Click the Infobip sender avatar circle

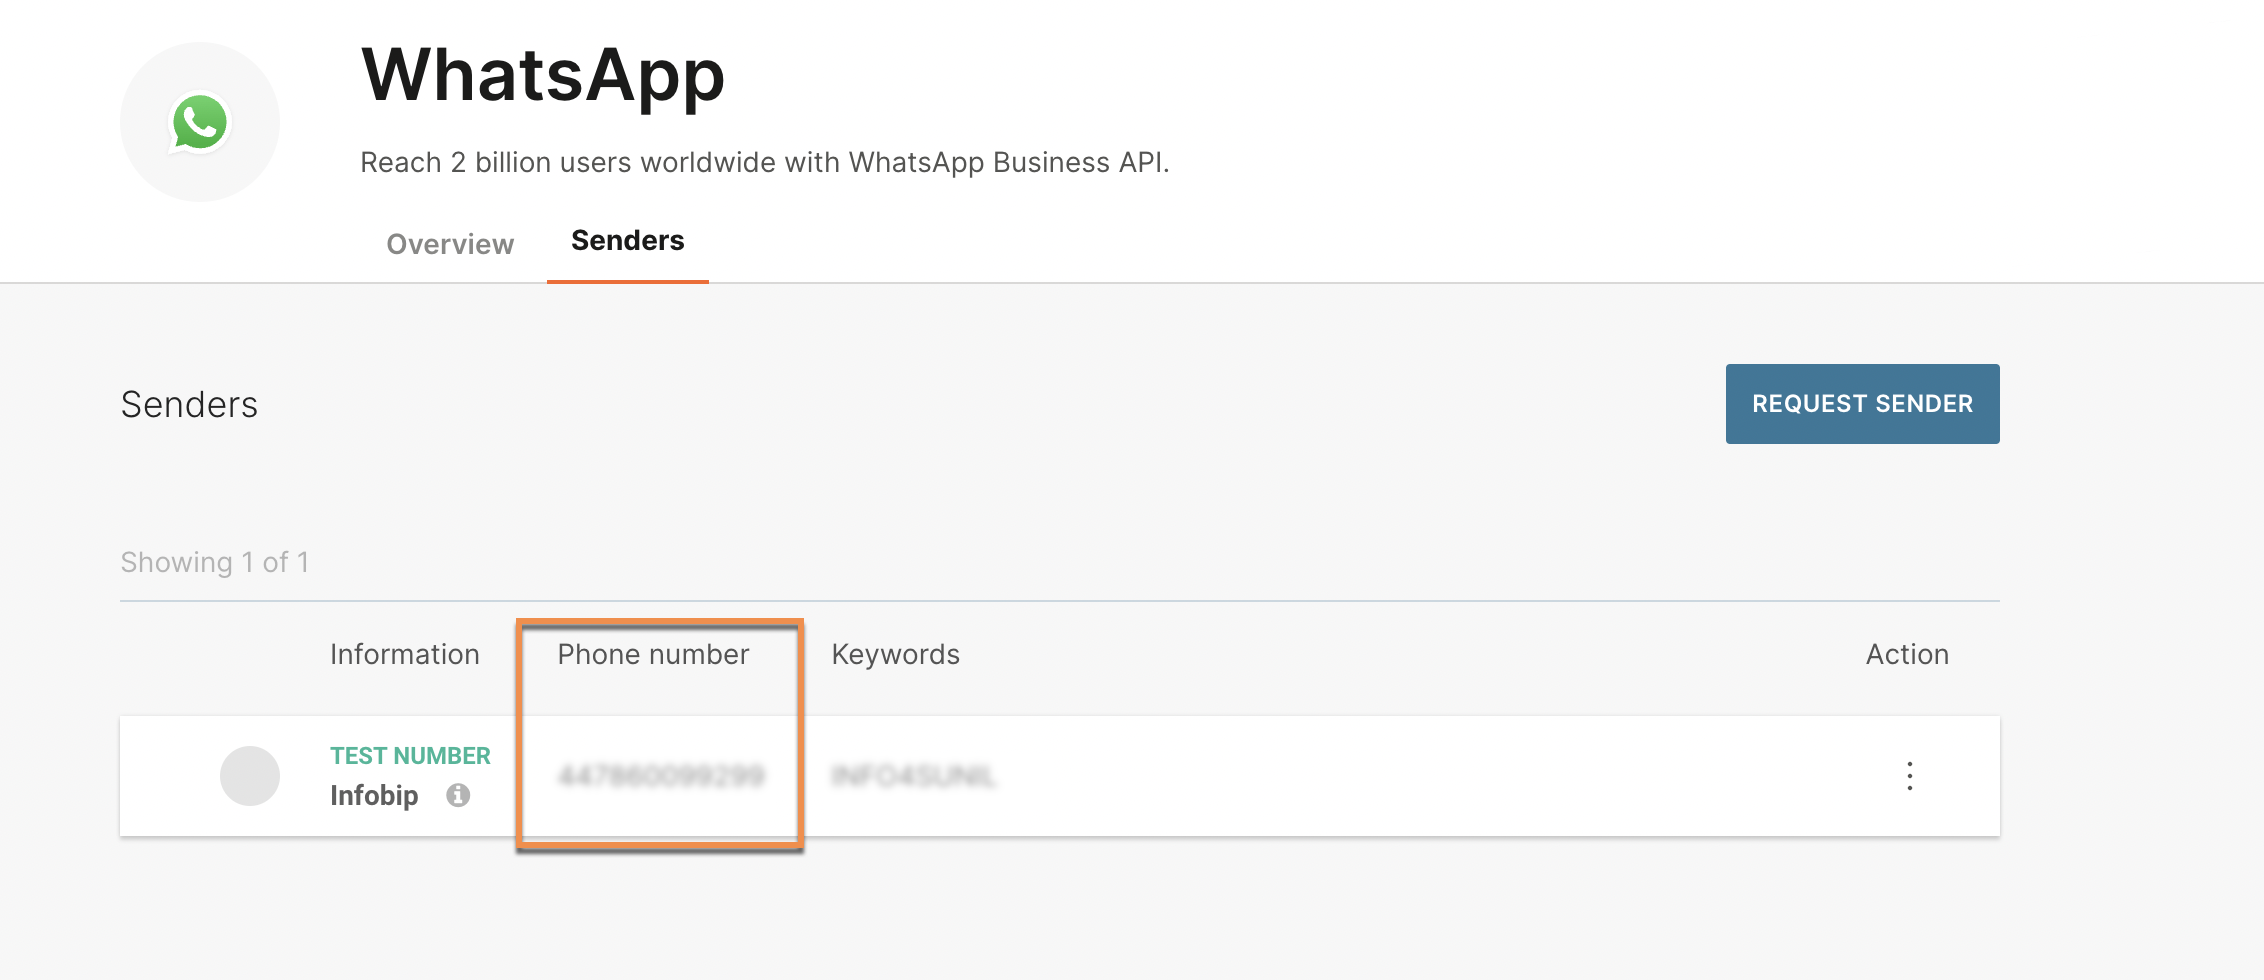[x=250, y=776]
